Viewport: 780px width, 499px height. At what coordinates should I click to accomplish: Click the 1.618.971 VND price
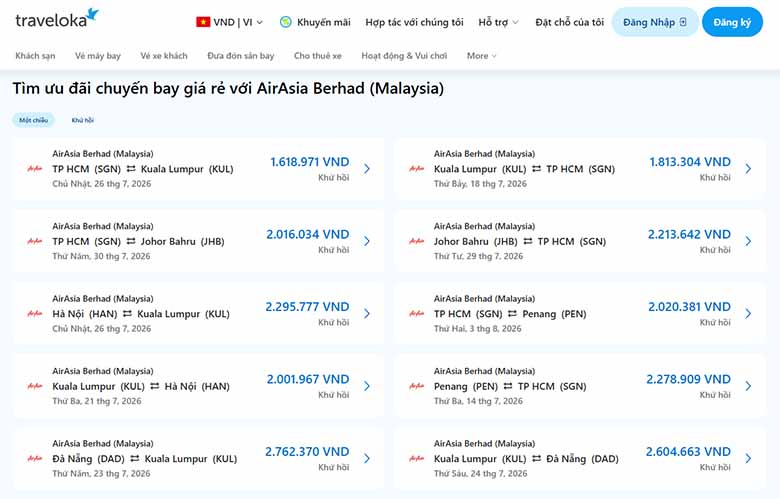pos(309,162)
